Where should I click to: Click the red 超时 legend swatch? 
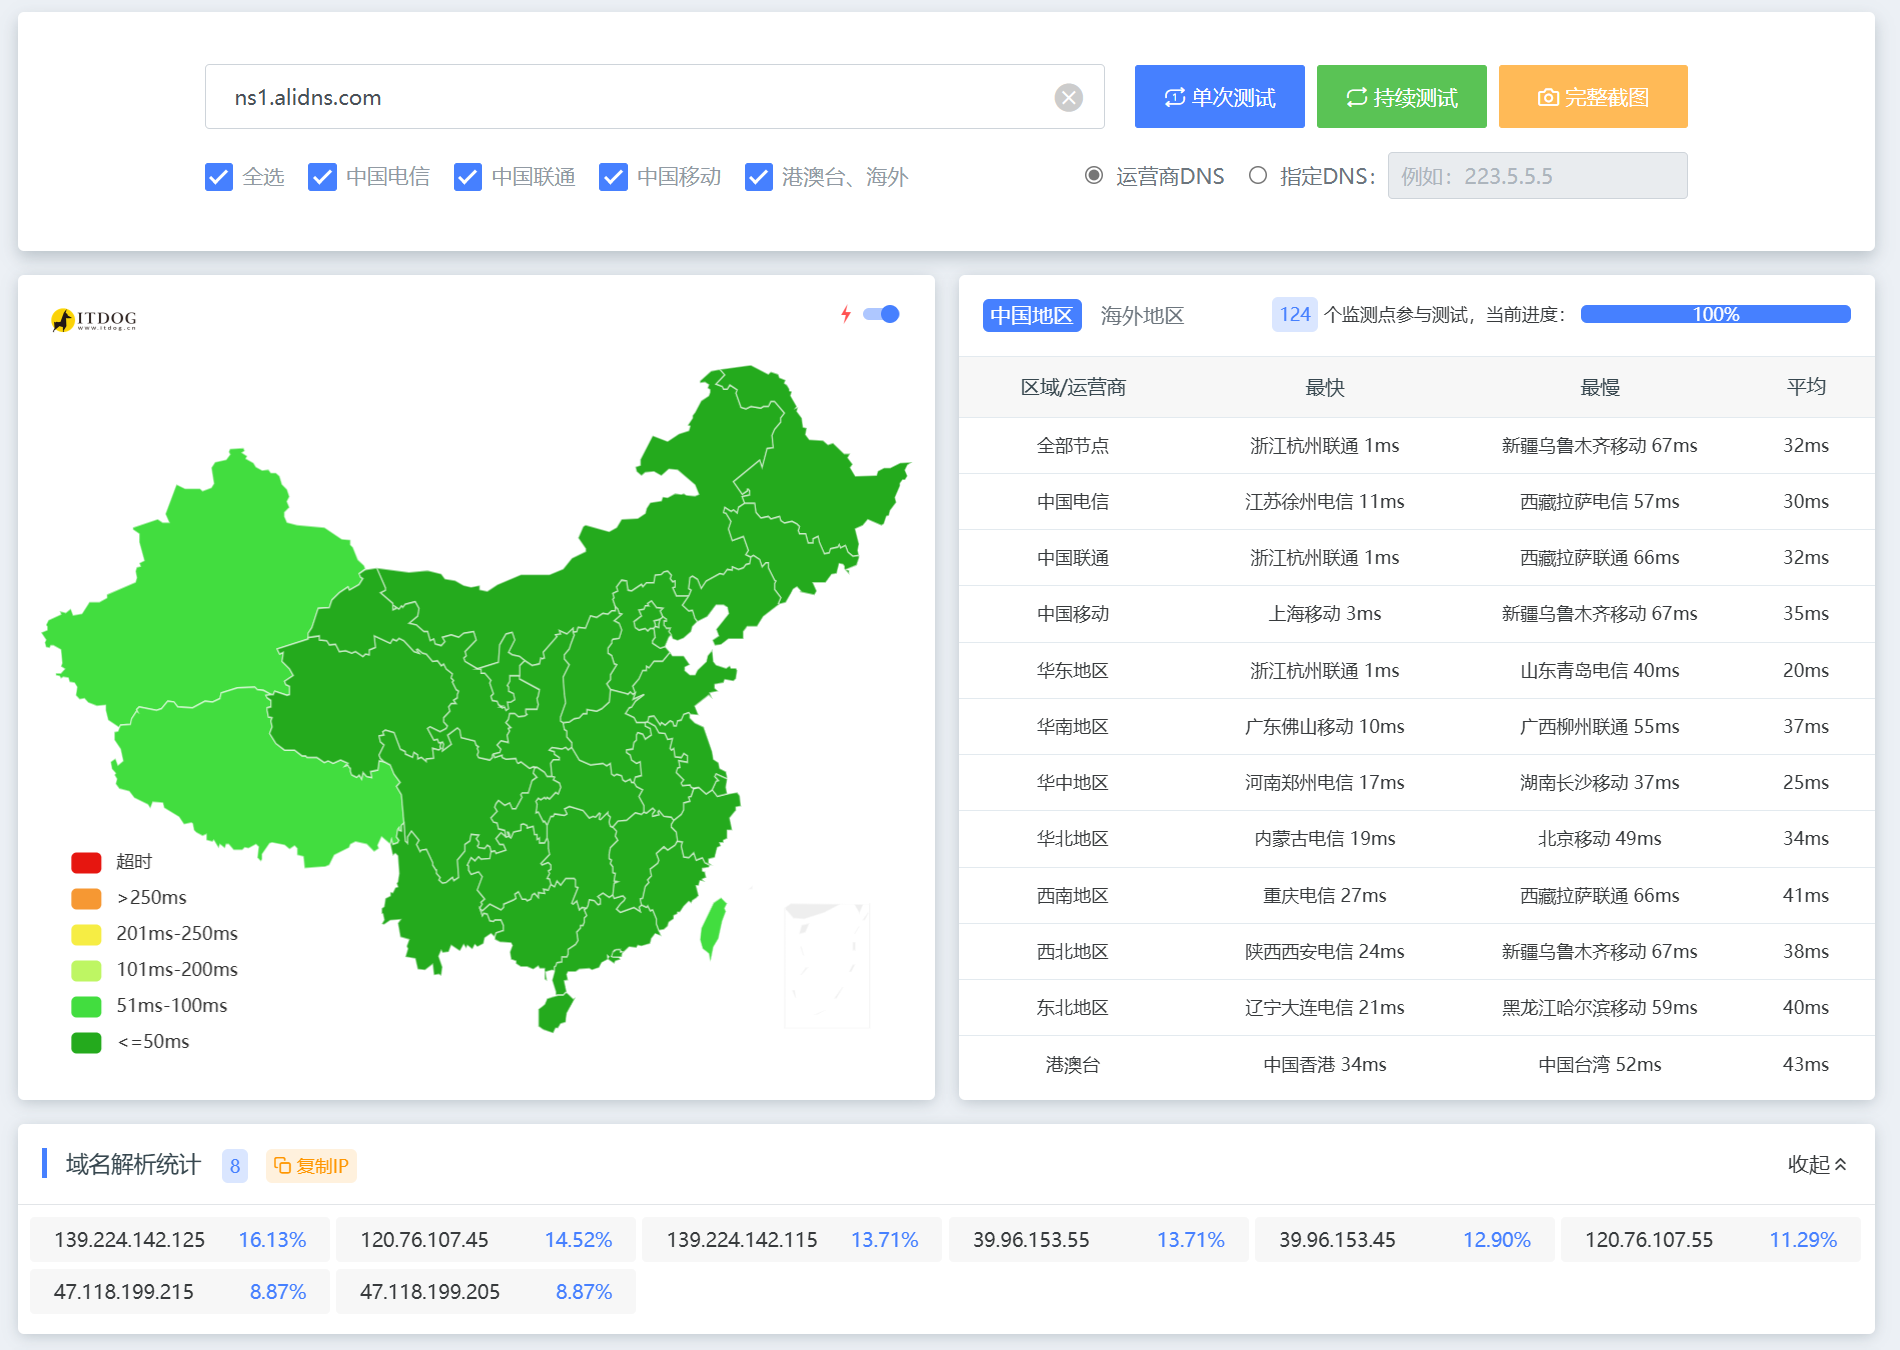86,862
